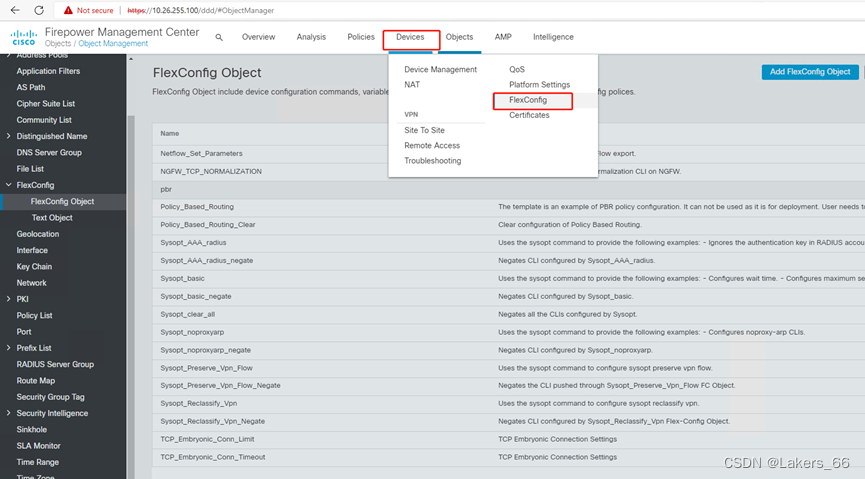
Task: Select AS Path in sidebar
Action: point(31,87)
